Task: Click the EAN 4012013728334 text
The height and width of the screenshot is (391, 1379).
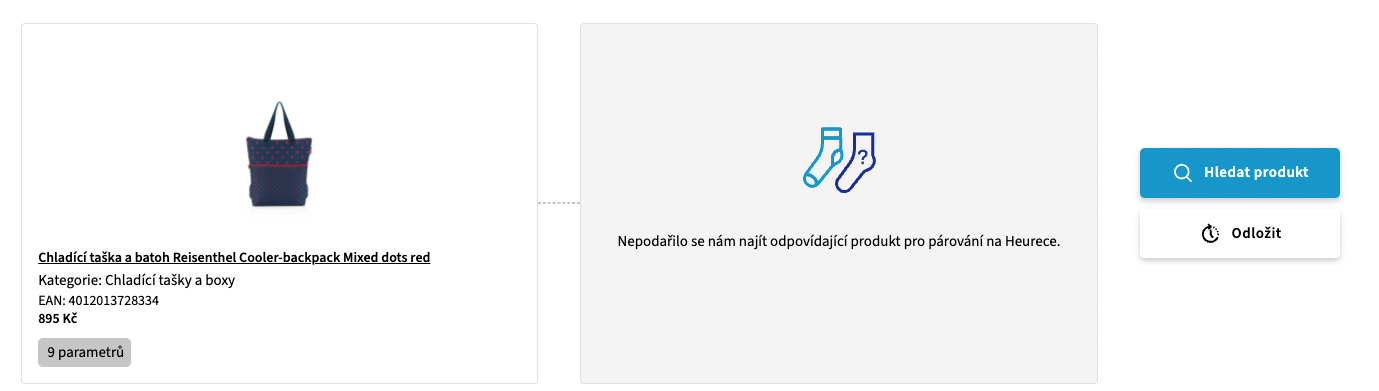Action: pos(99,300)
